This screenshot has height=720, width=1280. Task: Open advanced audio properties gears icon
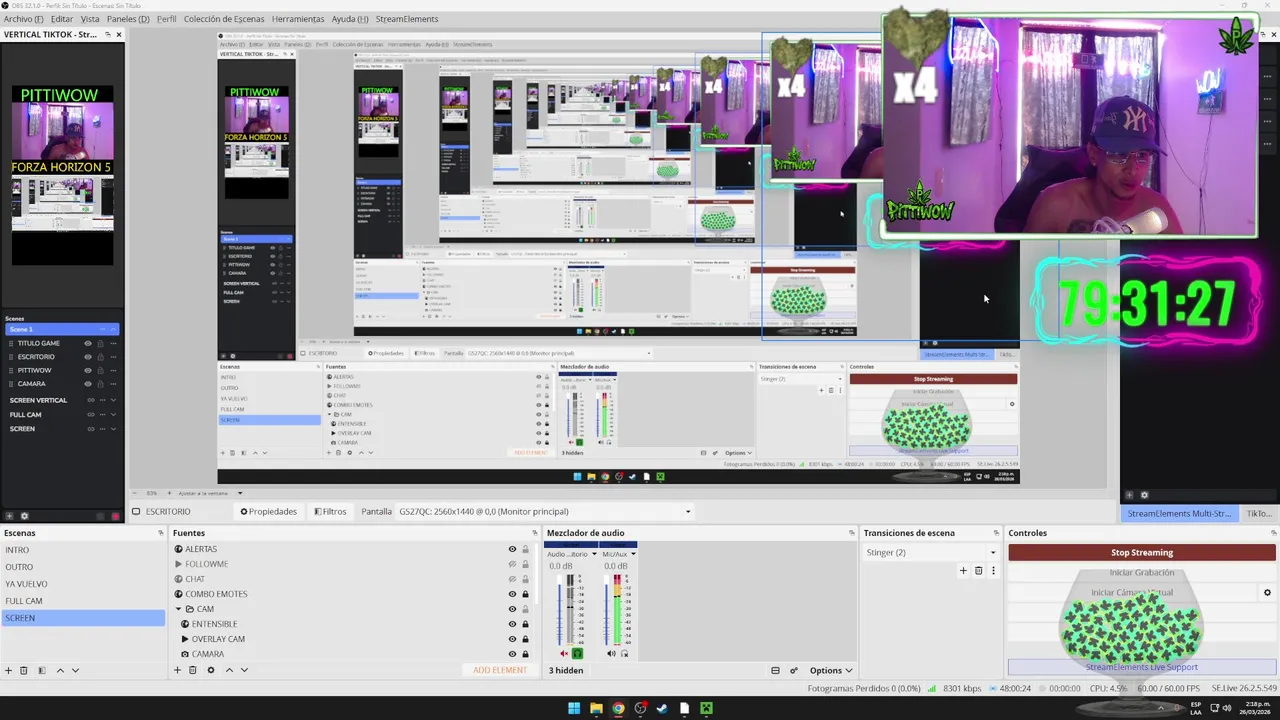click(x=794, y=670)
